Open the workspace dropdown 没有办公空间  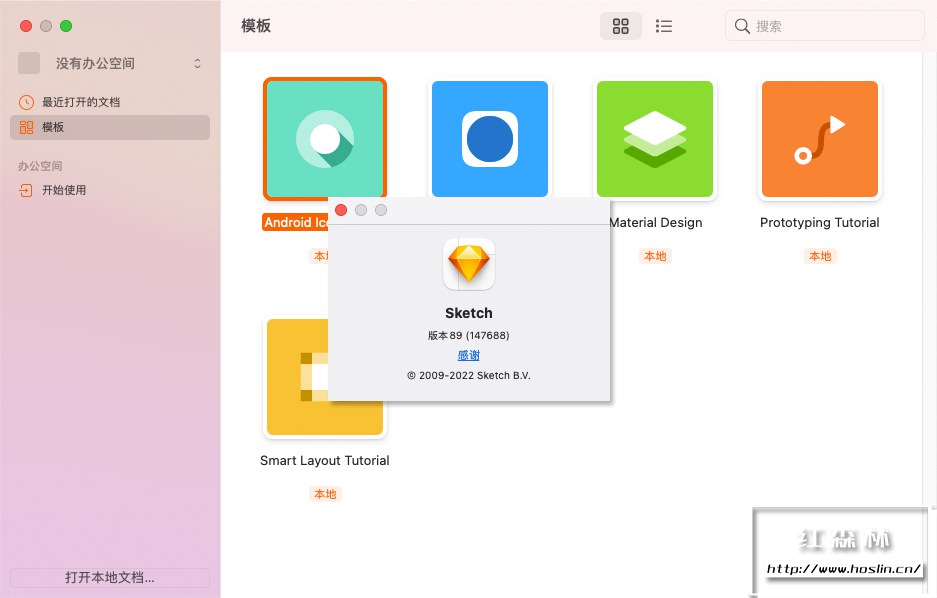point(111,63)
